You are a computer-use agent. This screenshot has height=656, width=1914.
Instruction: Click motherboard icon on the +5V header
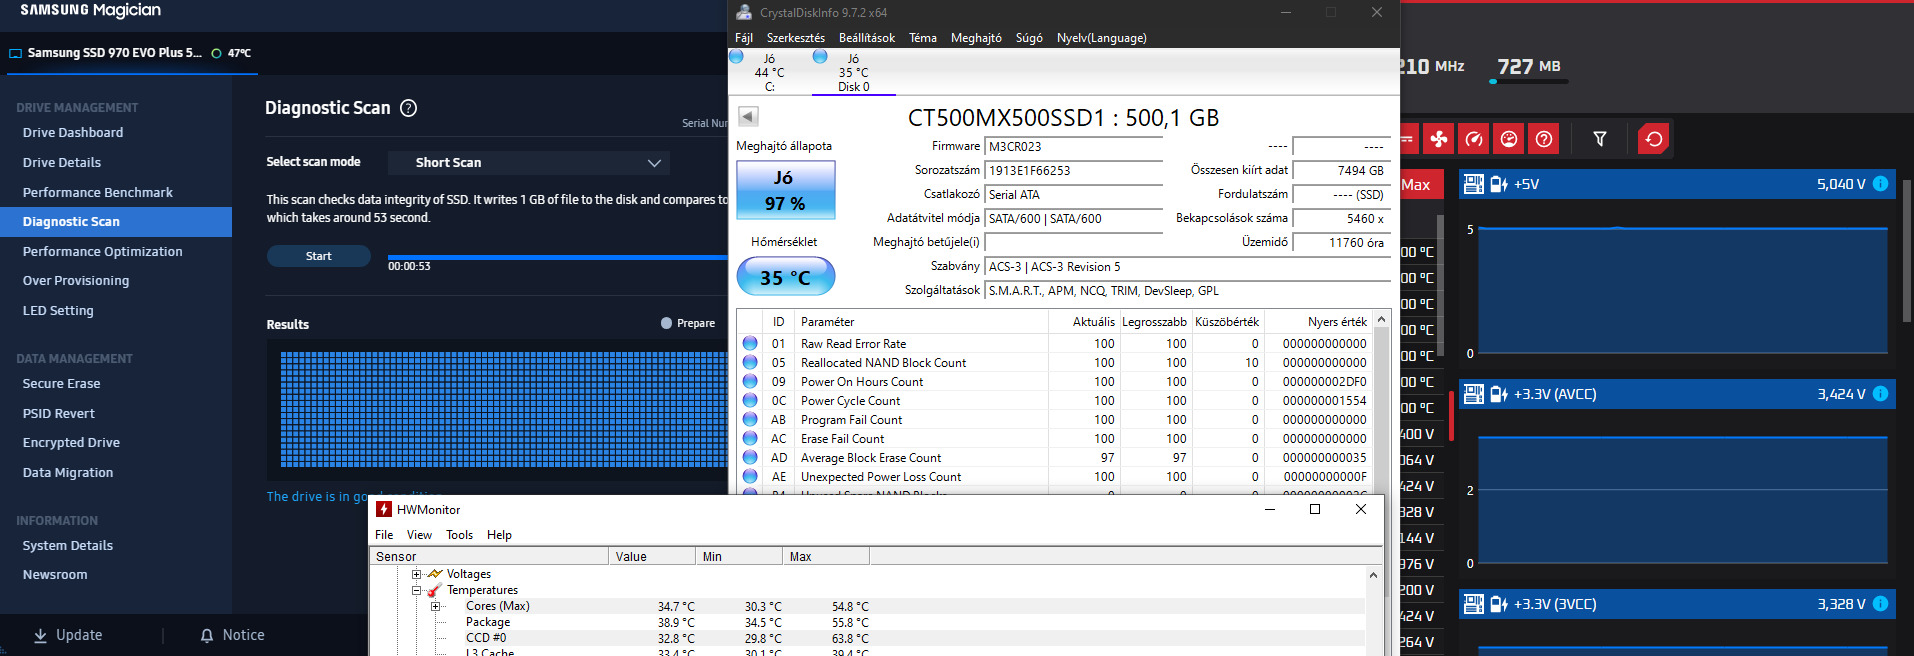pos(1473,184)
